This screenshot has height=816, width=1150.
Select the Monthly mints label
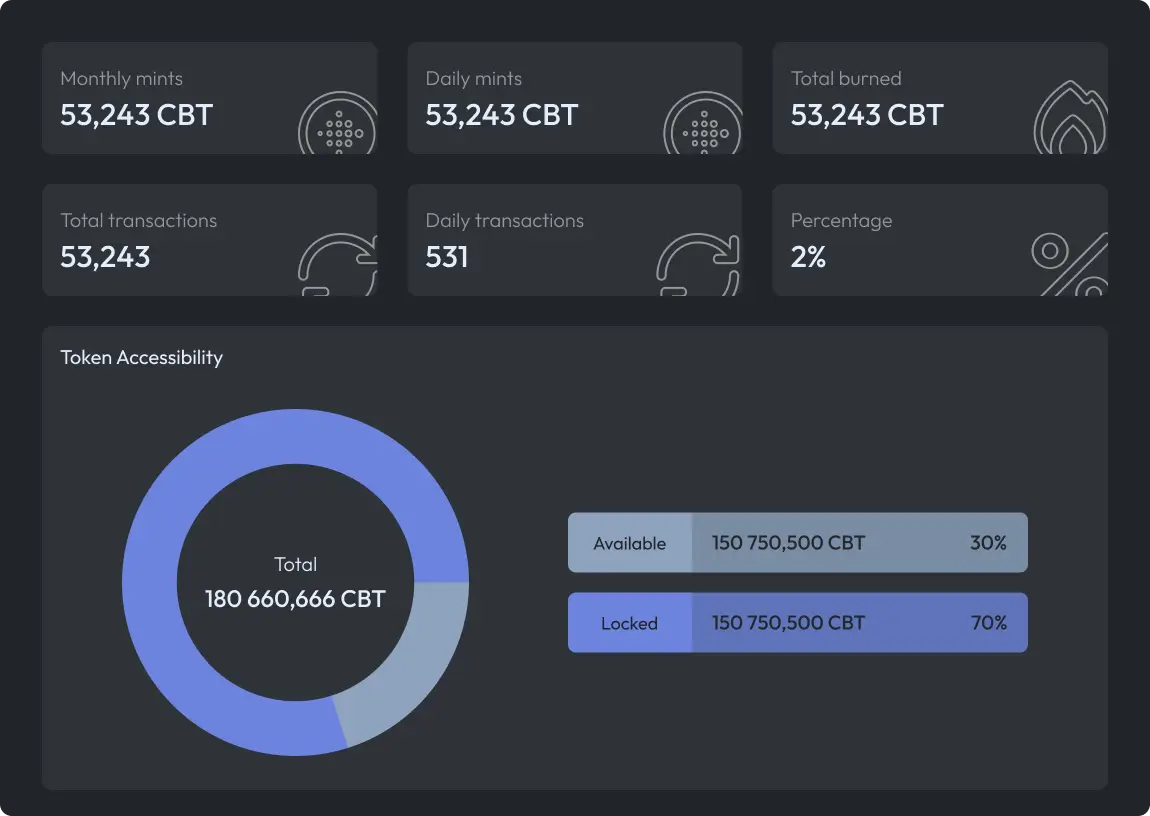coord(122,78)
